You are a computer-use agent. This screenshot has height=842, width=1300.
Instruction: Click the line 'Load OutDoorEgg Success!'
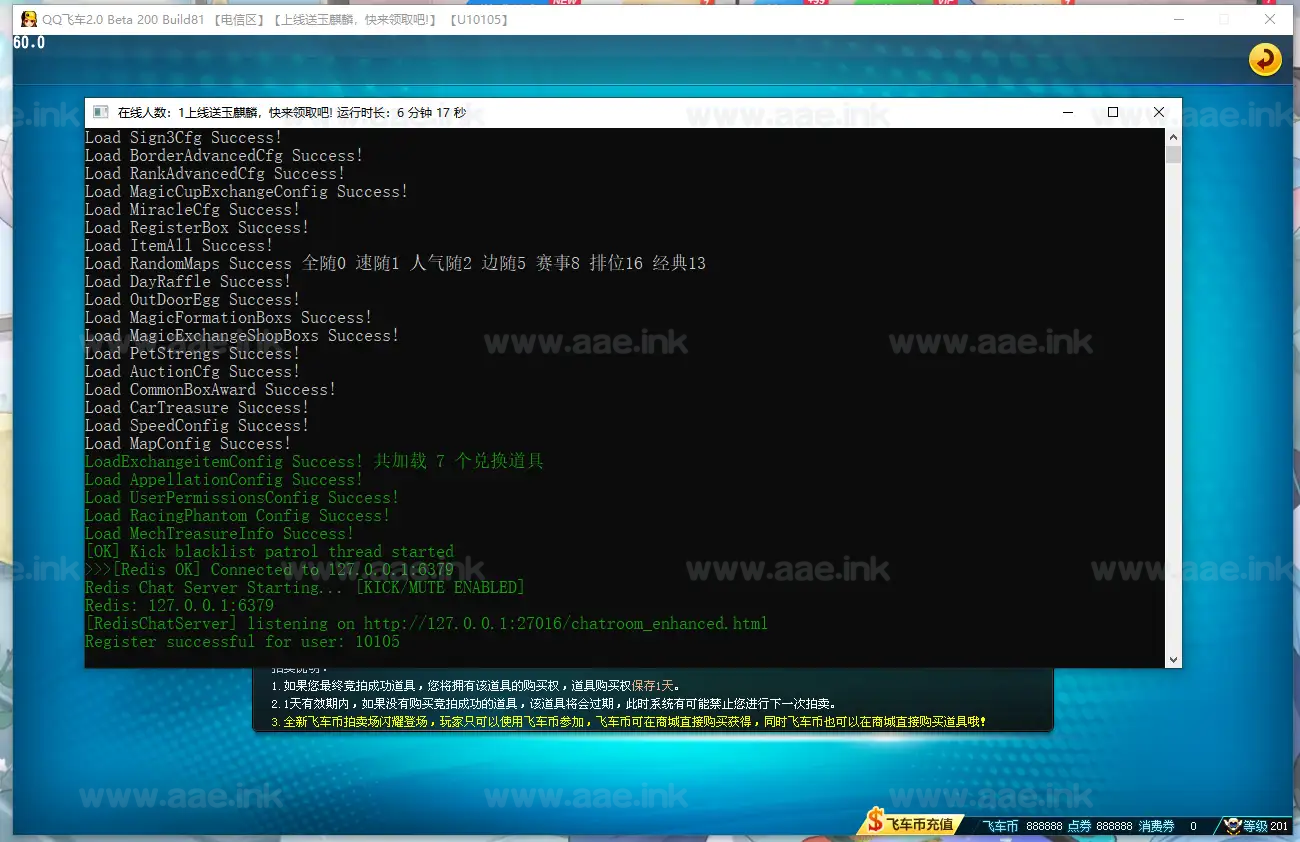(x=192, y=300)
